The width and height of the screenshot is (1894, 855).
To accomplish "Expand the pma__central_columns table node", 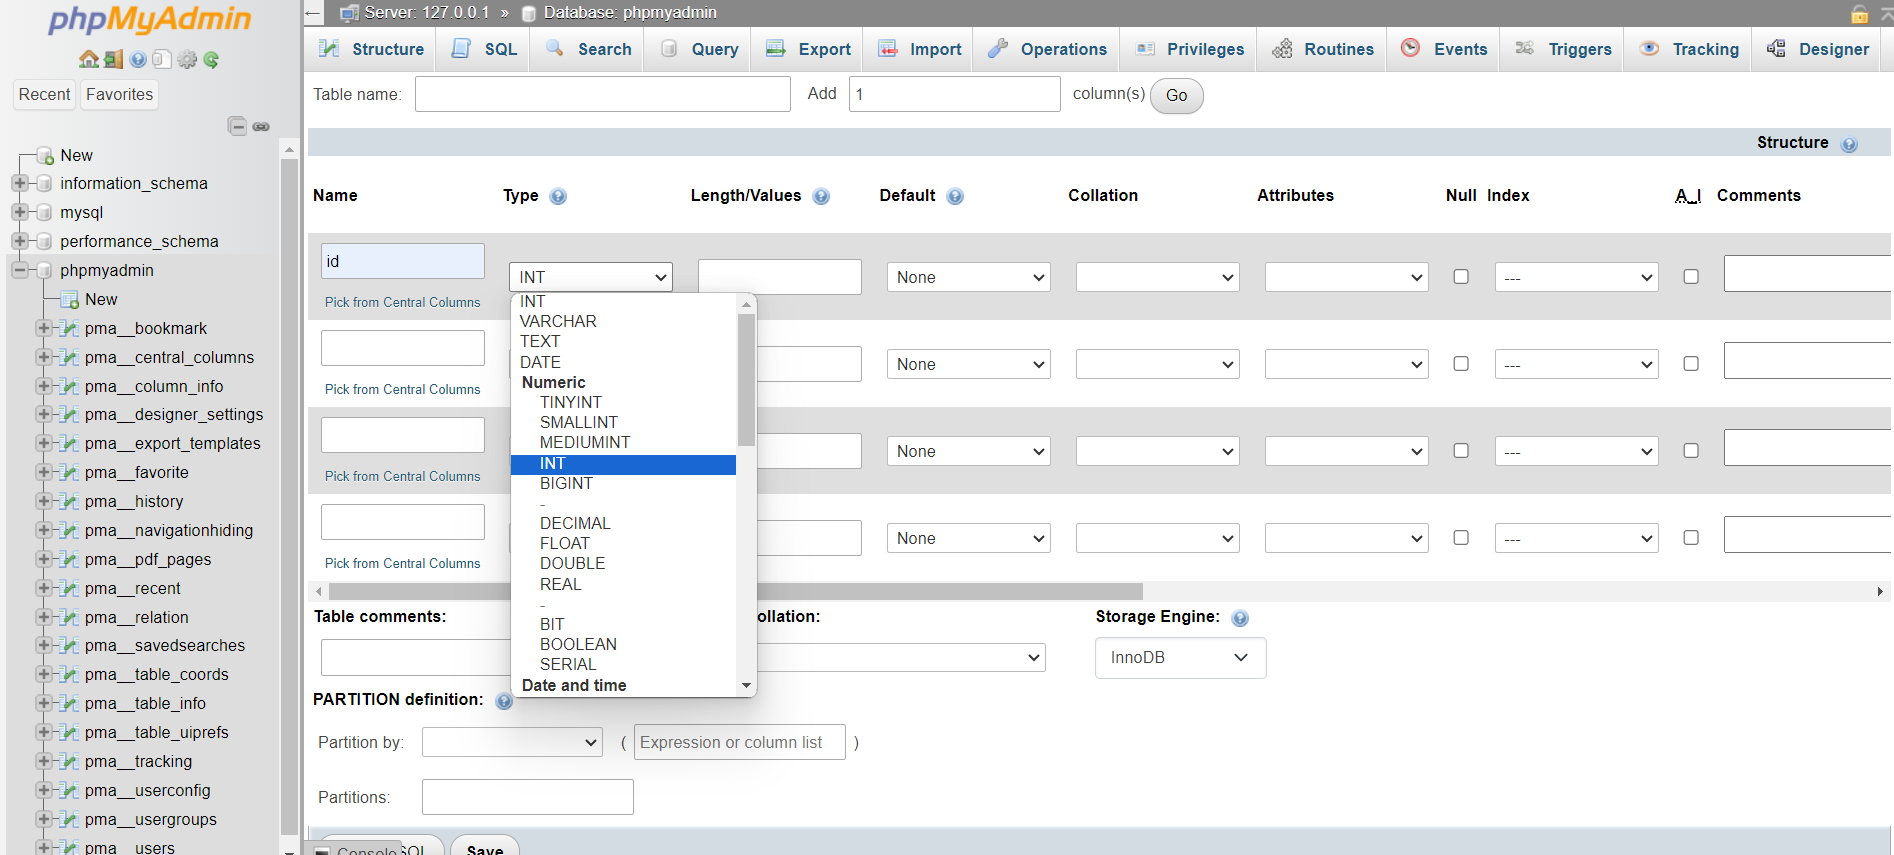I will point(43,357).
